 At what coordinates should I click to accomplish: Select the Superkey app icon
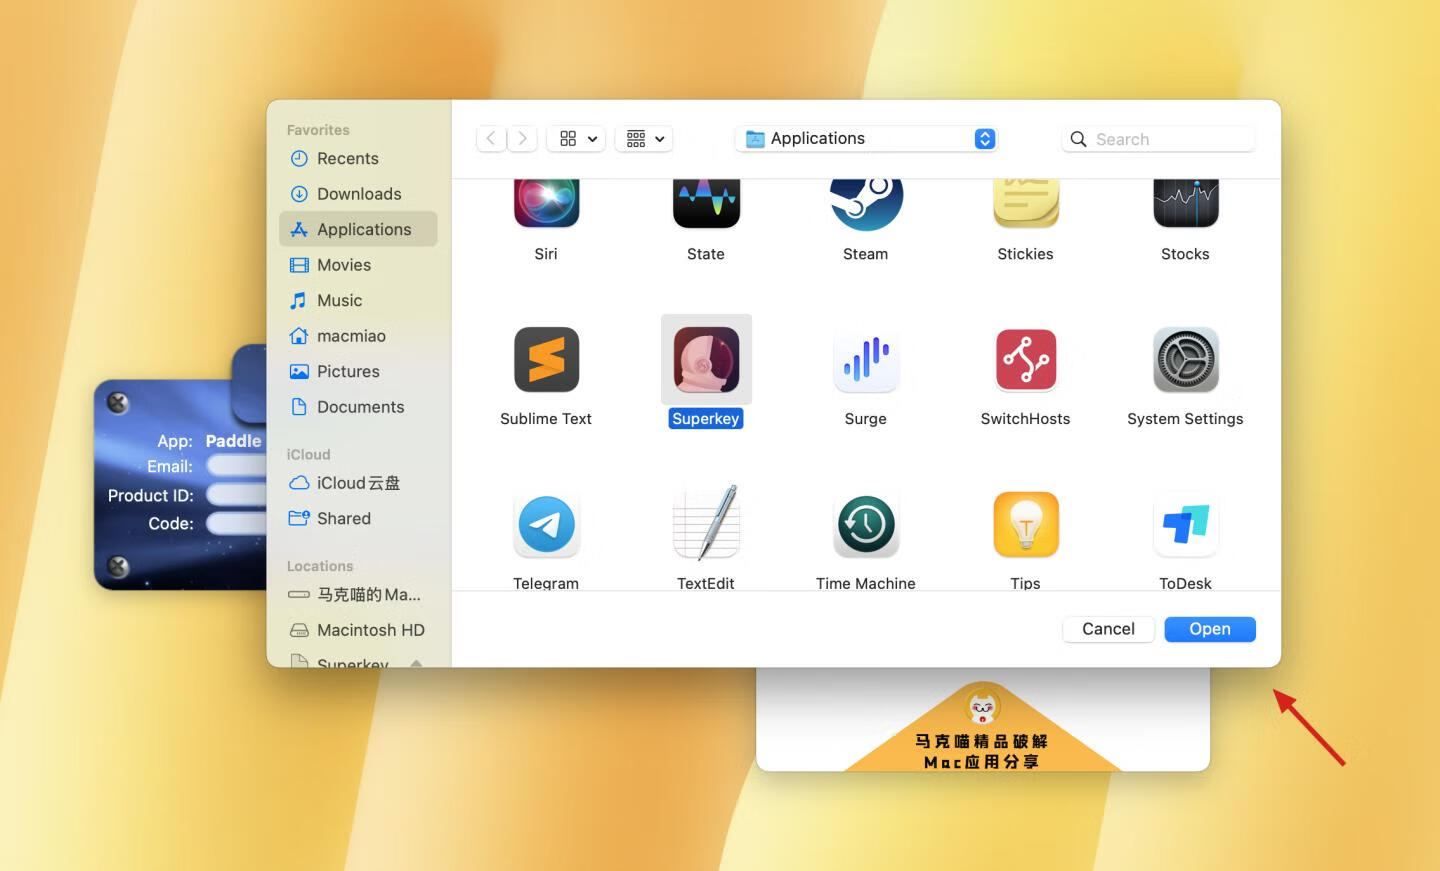pyautogui.click(x=706, y=360)
